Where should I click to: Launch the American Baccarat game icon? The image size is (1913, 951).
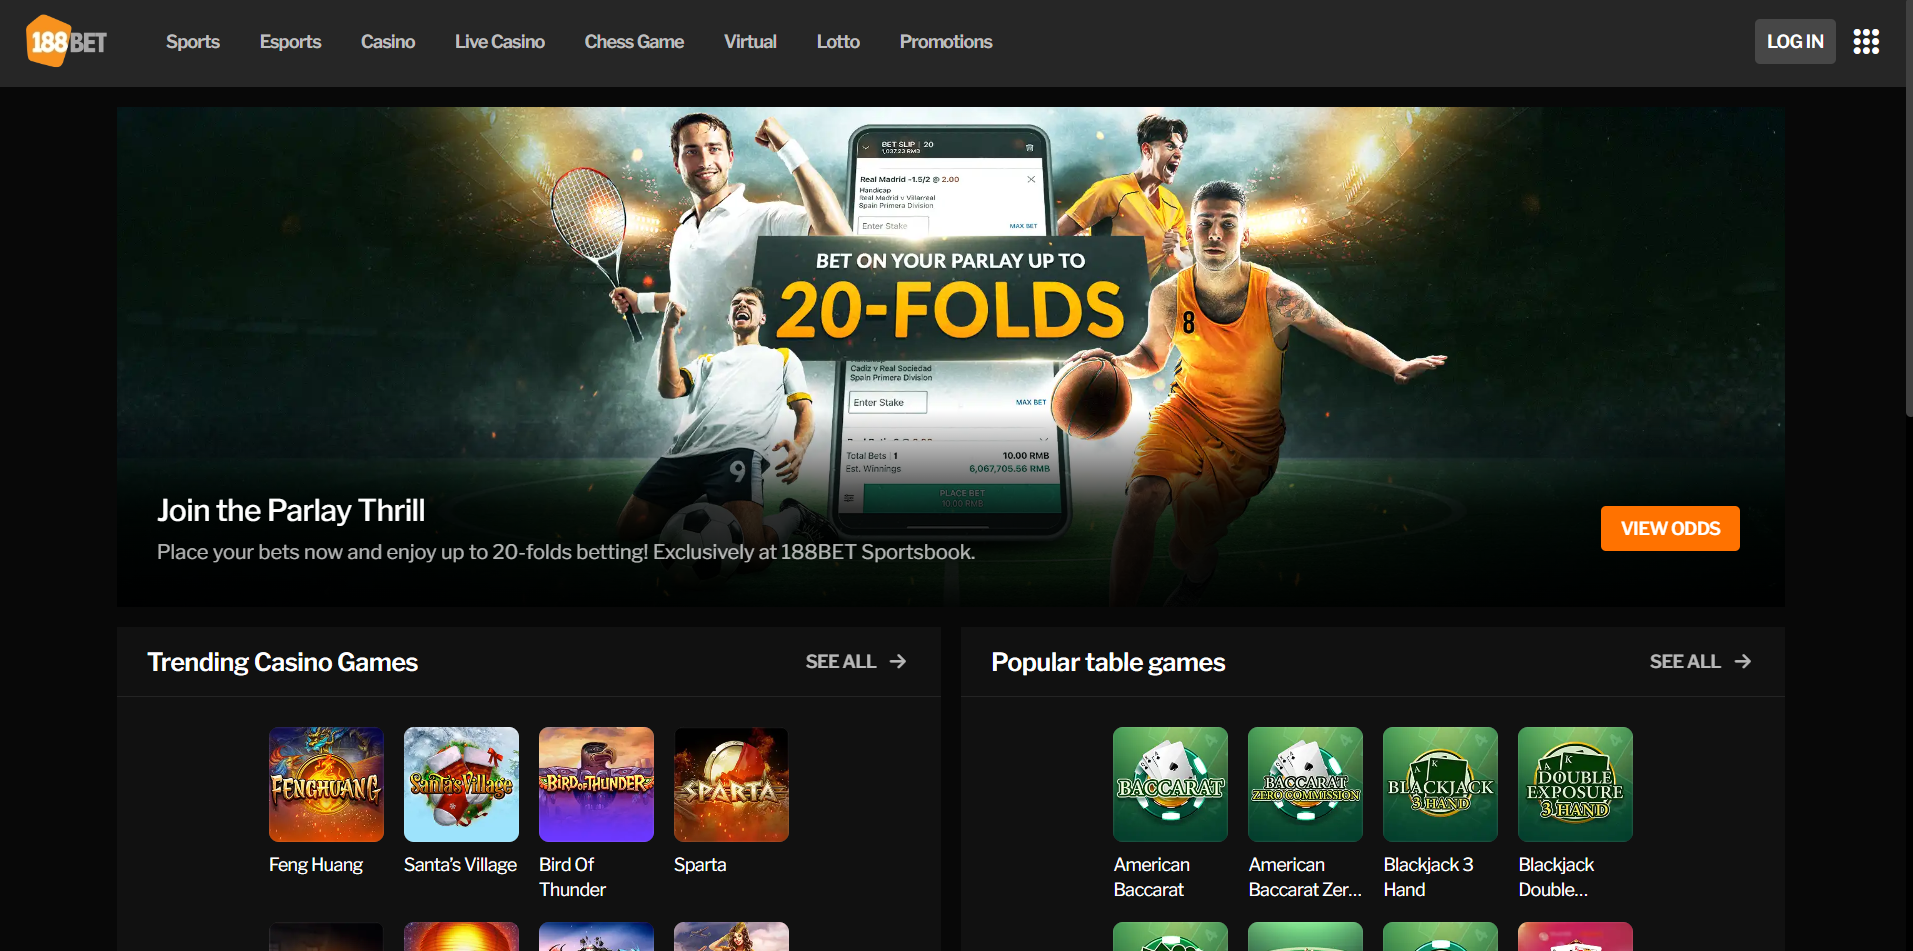(x=1170, y=784)
